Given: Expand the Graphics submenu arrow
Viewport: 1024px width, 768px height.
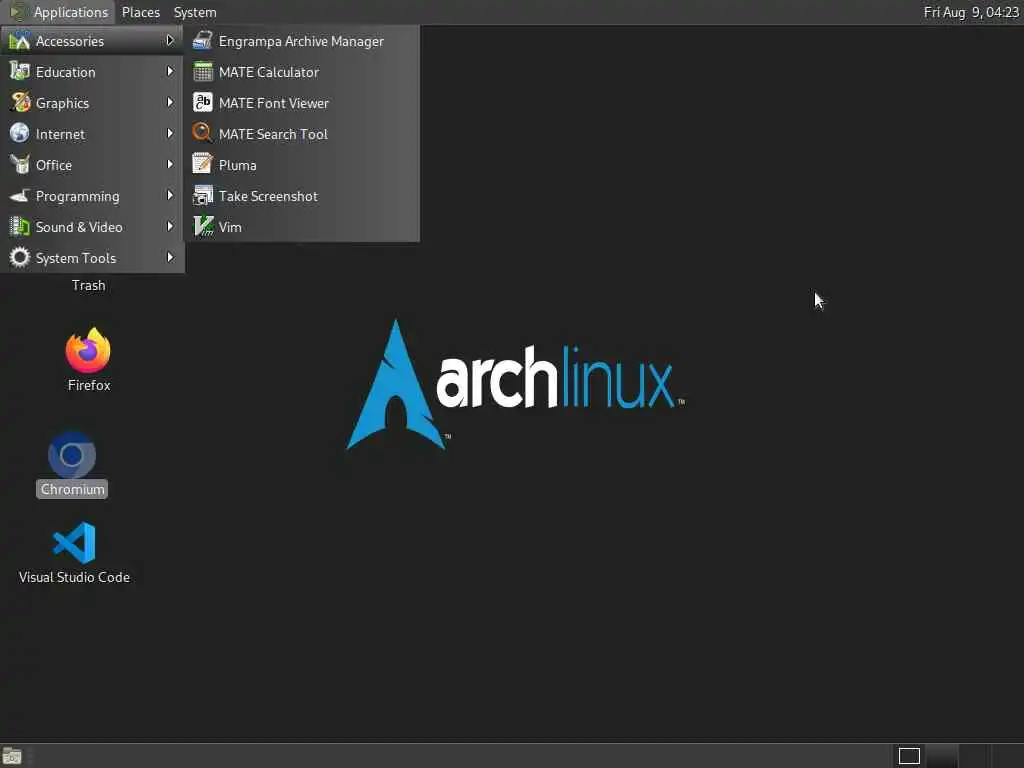Looking at the screenshot, I should tap(170, 103).
